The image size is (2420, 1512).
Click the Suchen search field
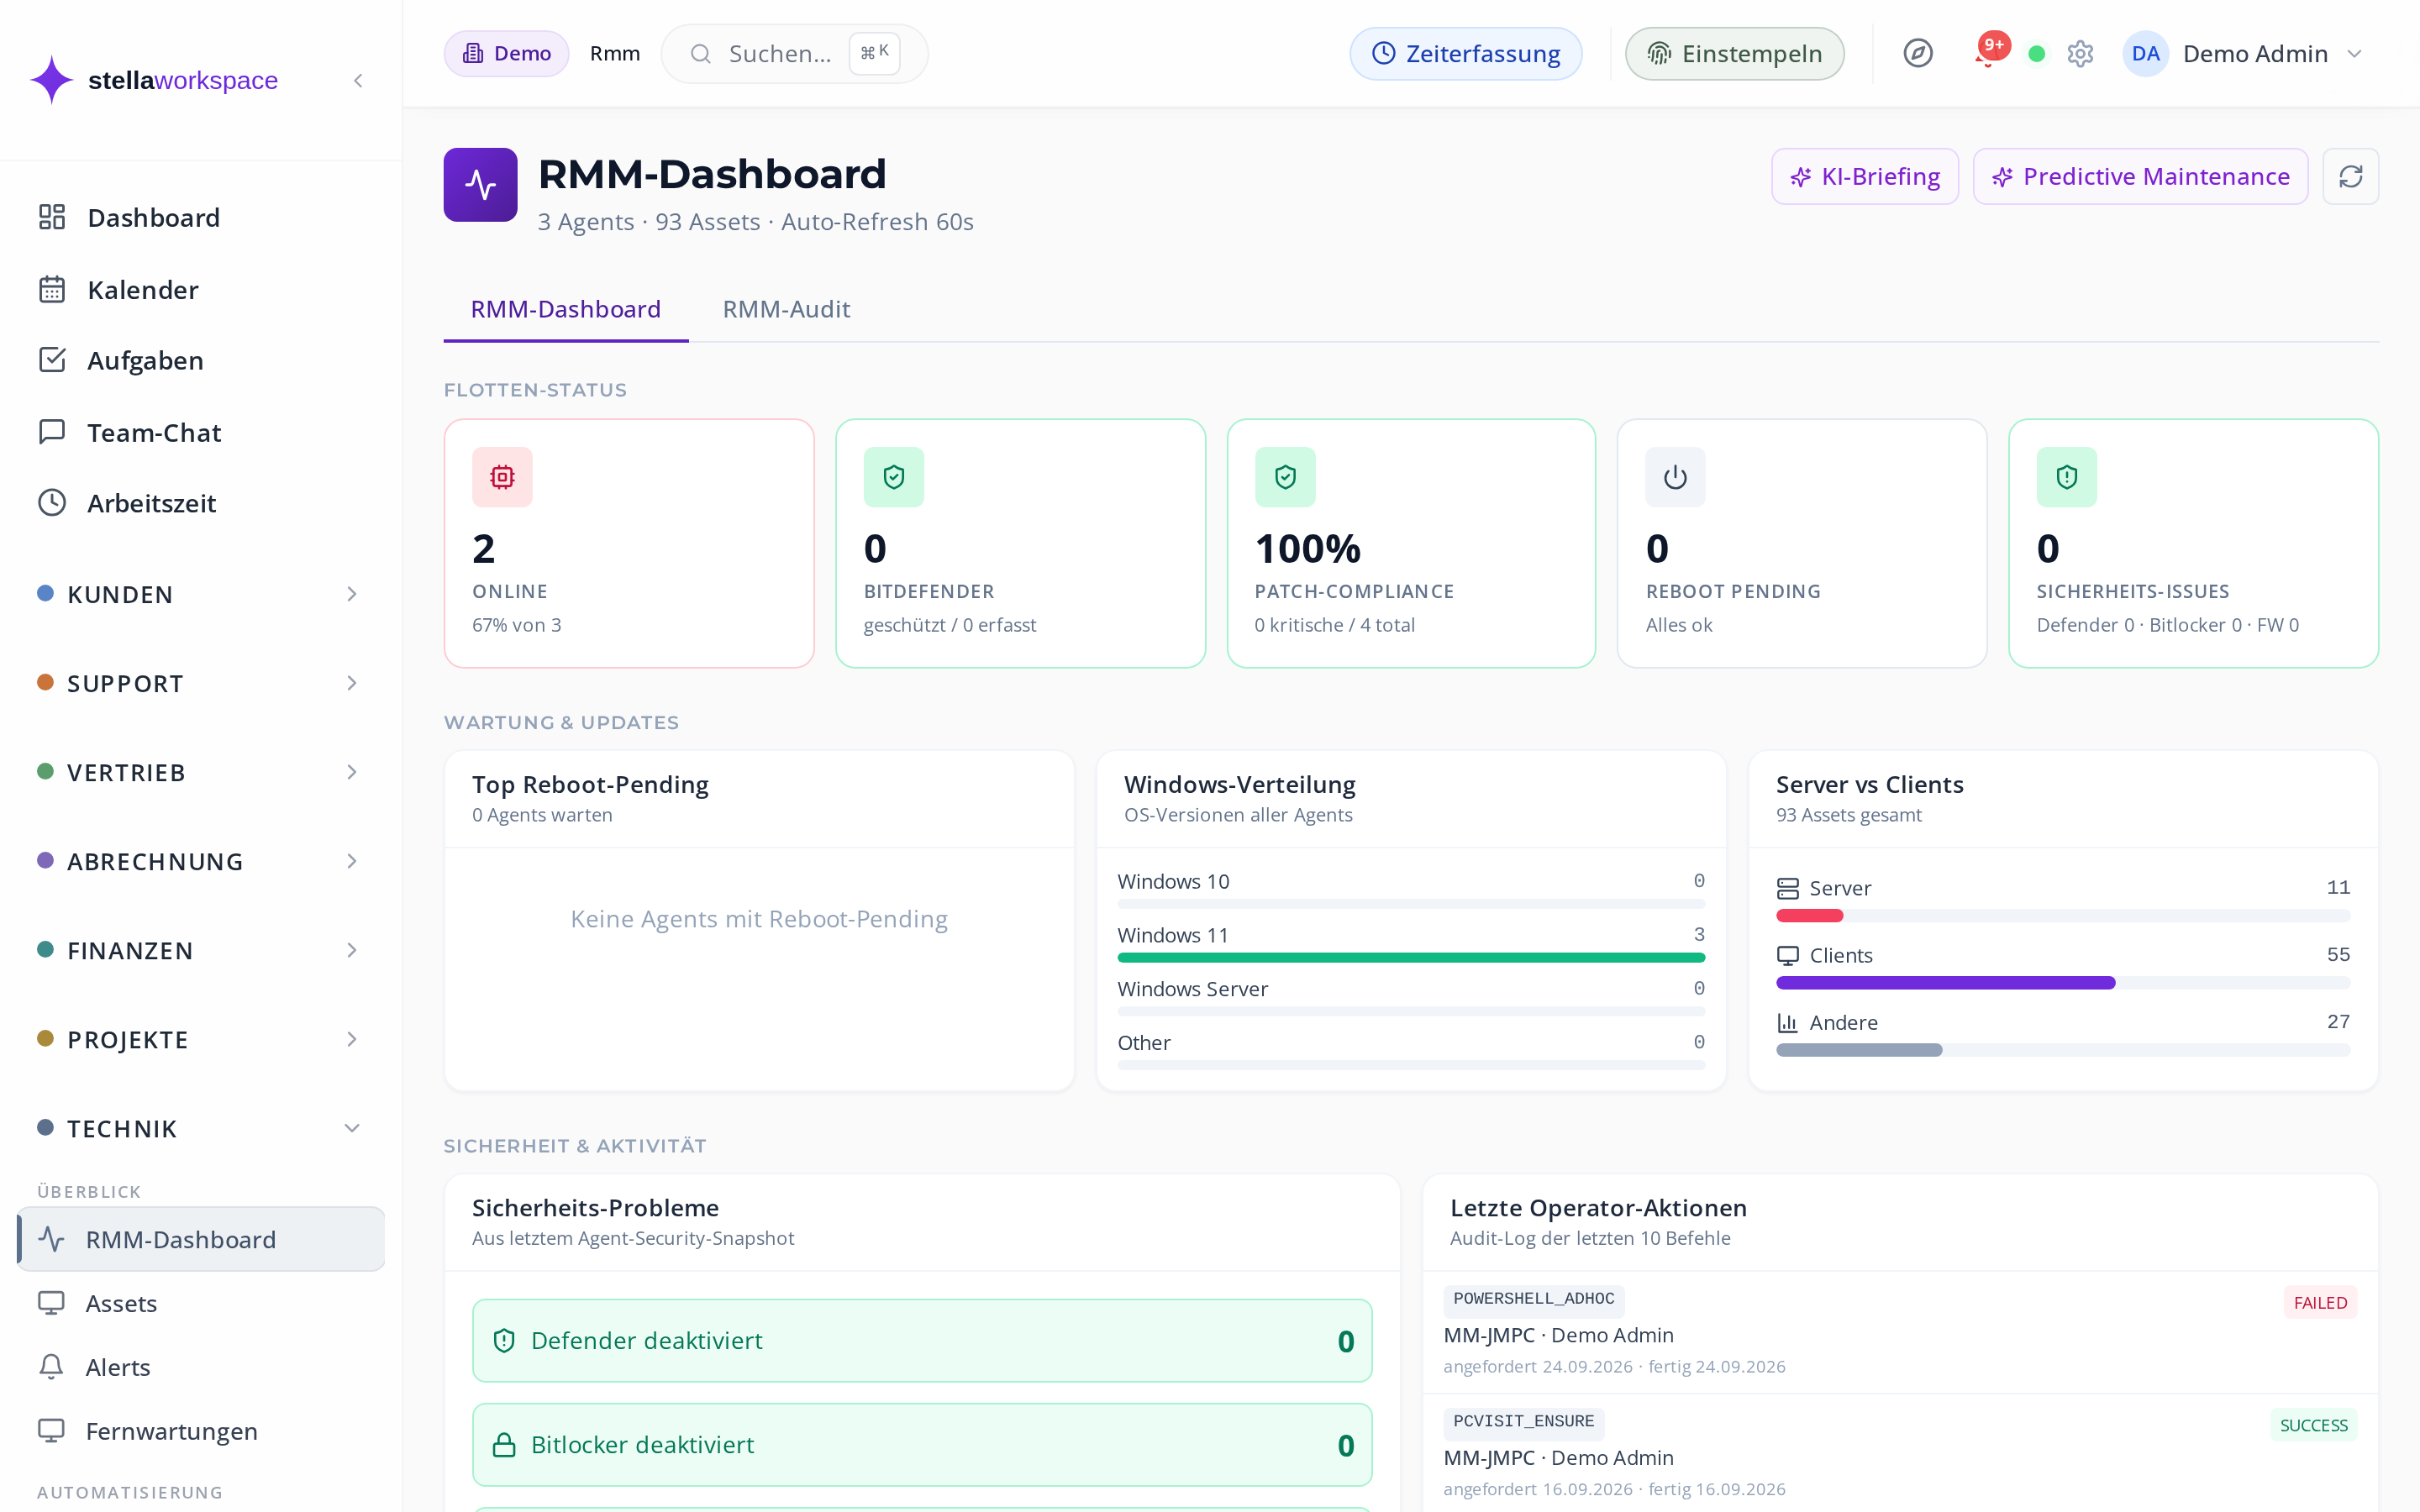(x=794, y=54)
